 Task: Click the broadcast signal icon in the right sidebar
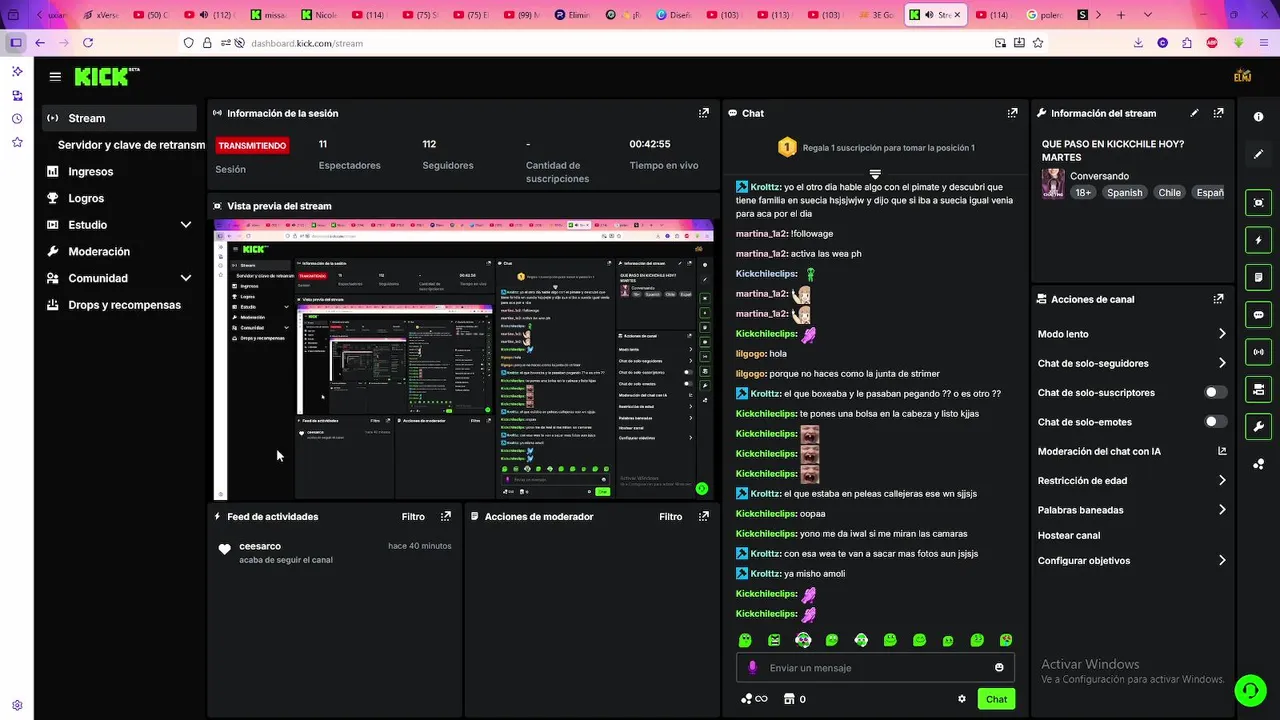pos(1259,352)
